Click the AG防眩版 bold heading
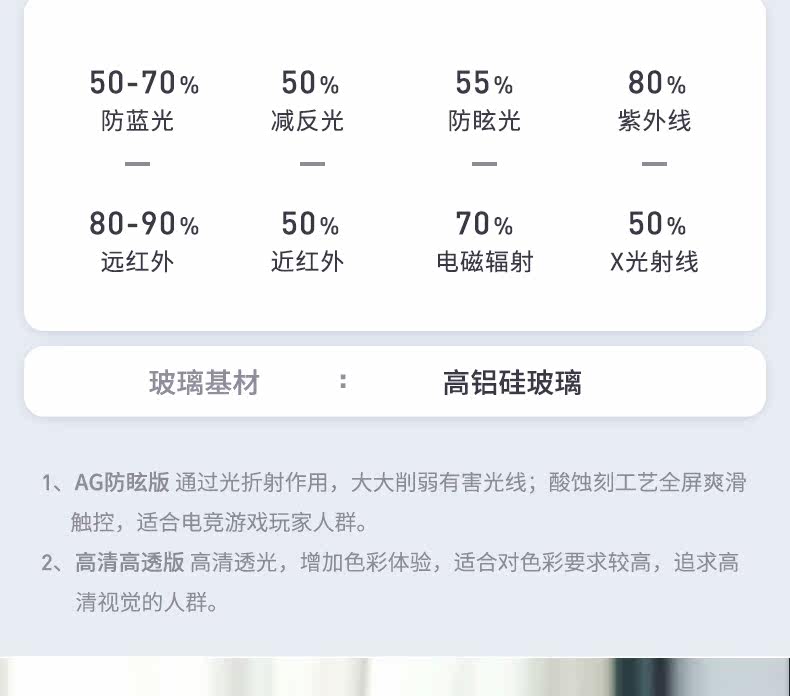Viewport: 790px width, 696px height. pos(122,482)
